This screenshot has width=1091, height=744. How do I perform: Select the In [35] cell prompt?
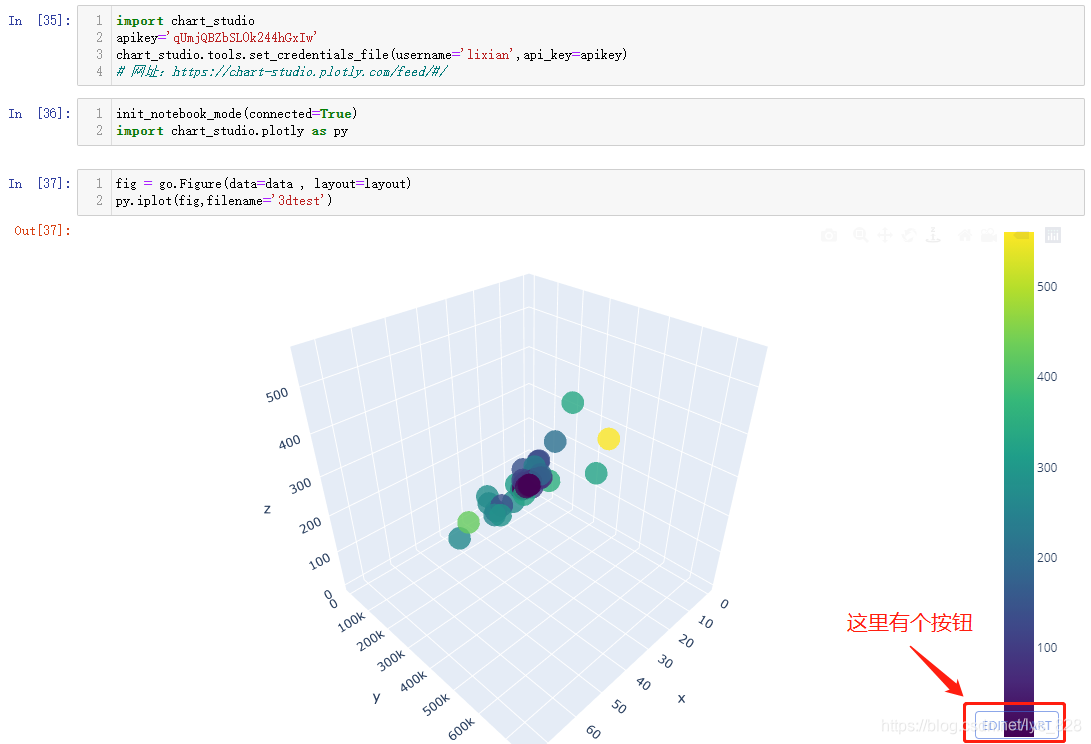pyautogui.click(x=39, y=20)
